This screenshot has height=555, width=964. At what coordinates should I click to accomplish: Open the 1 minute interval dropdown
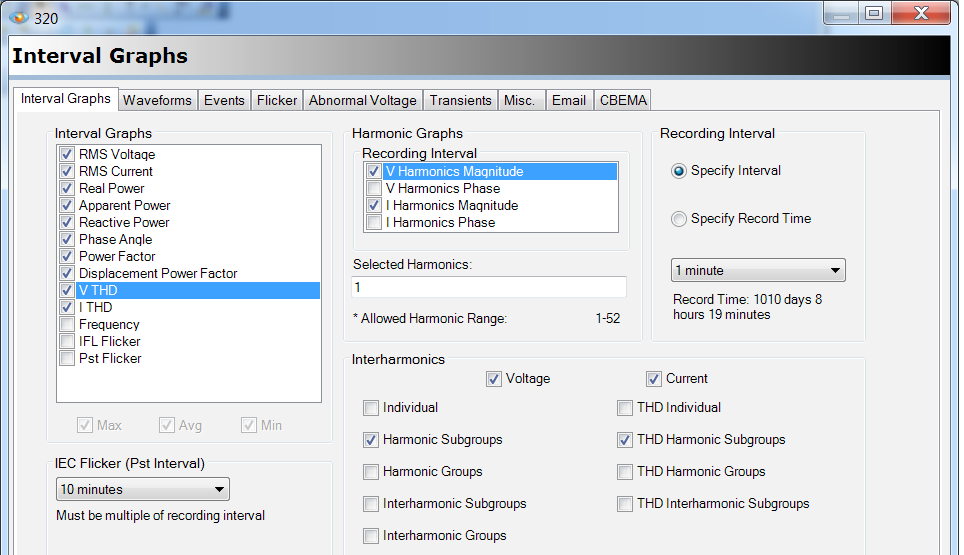(x=758, y=270)
